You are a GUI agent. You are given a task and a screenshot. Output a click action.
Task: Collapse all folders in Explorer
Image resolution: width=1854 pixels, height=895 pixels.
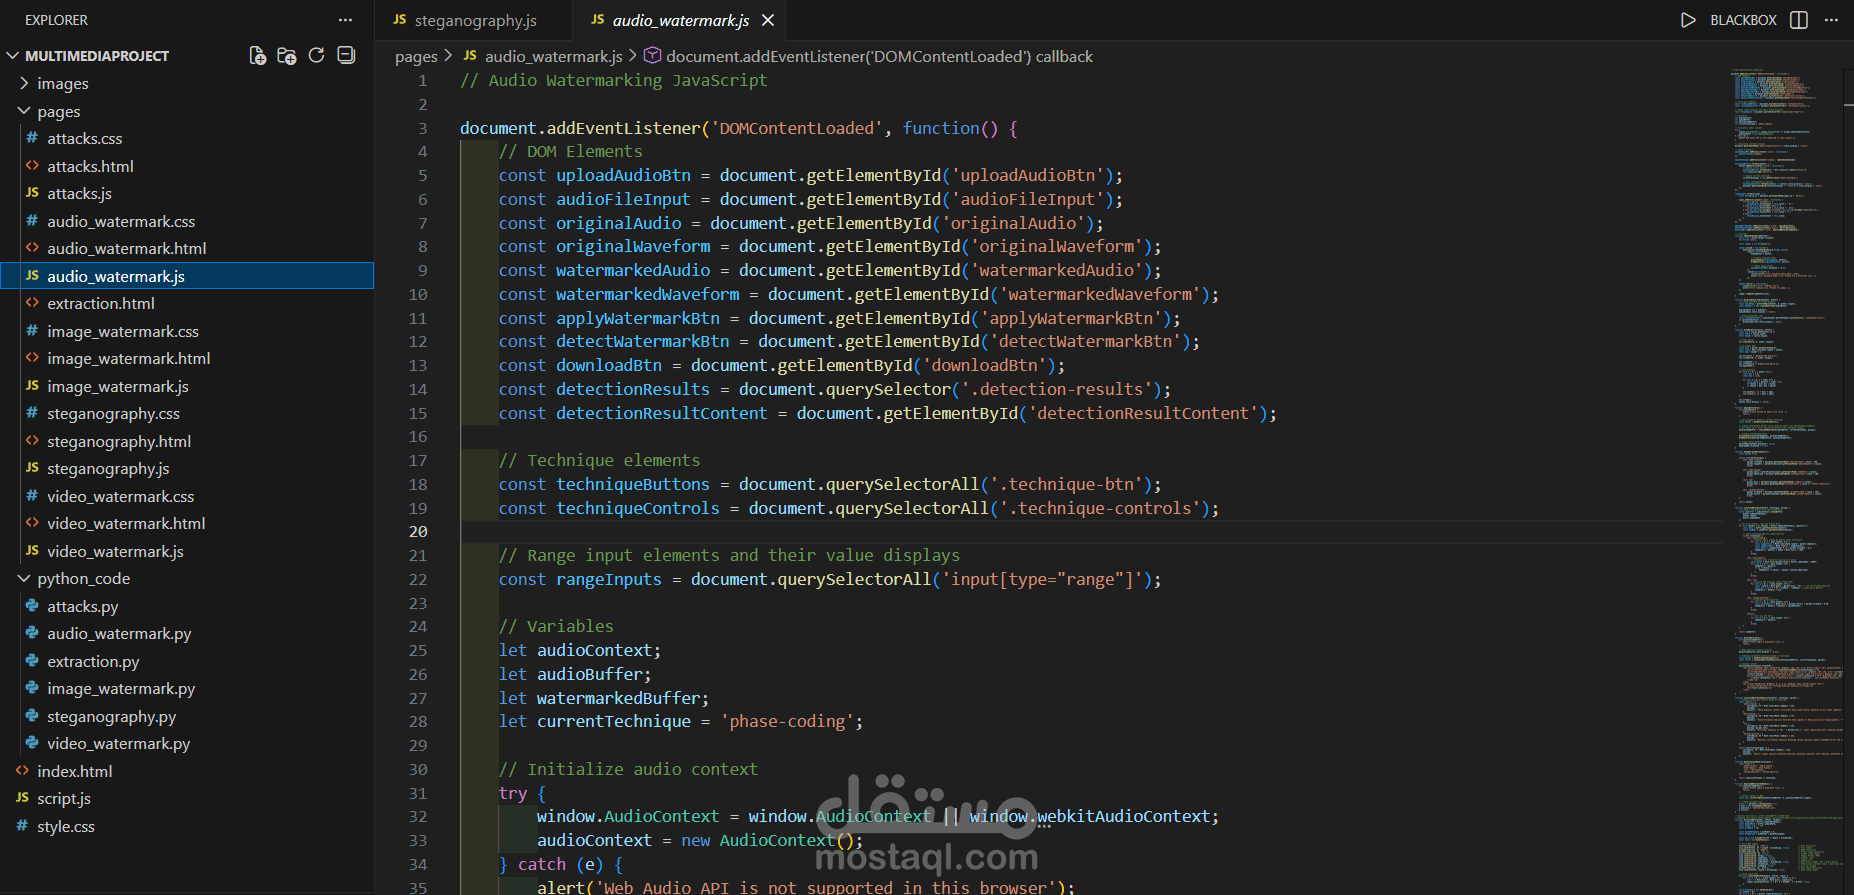coord(346,56)
